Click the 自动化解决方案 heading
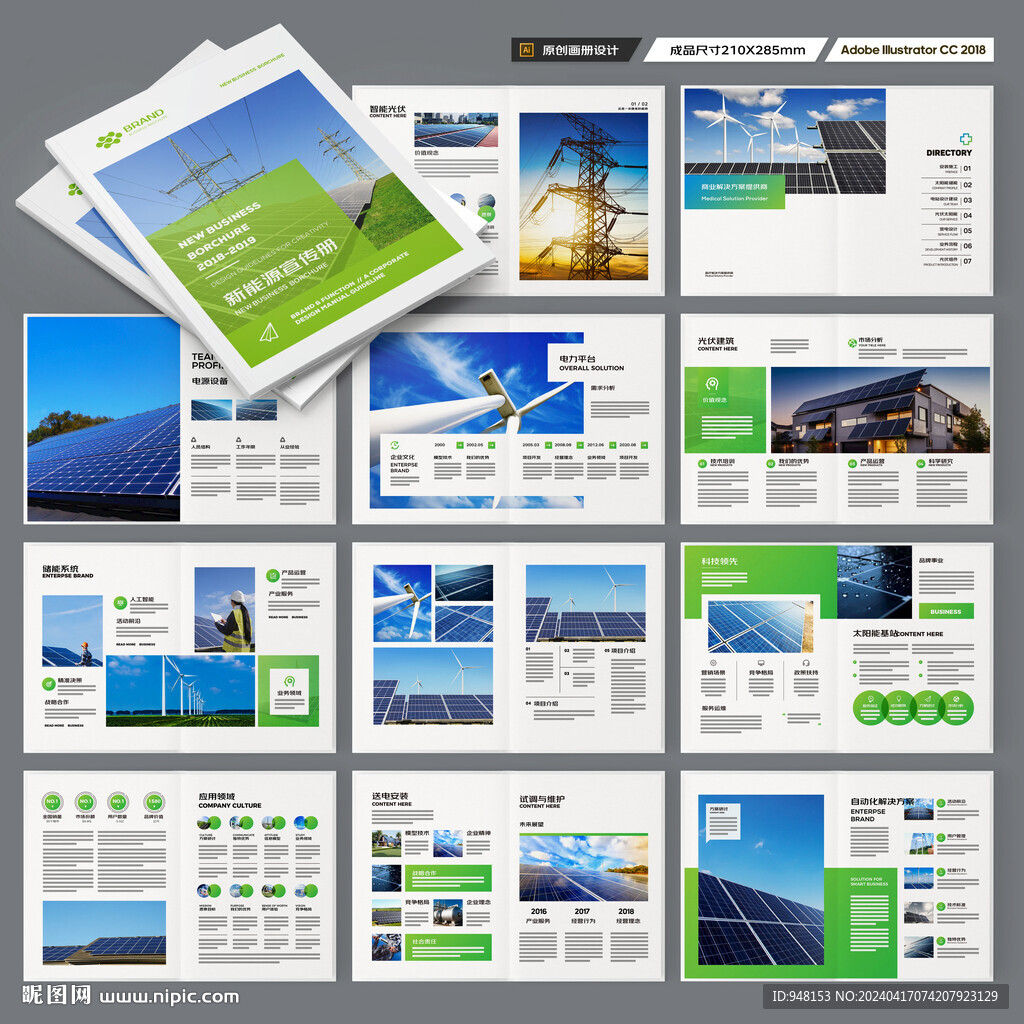This screenshot has width=1024, height=1024. 882,801
